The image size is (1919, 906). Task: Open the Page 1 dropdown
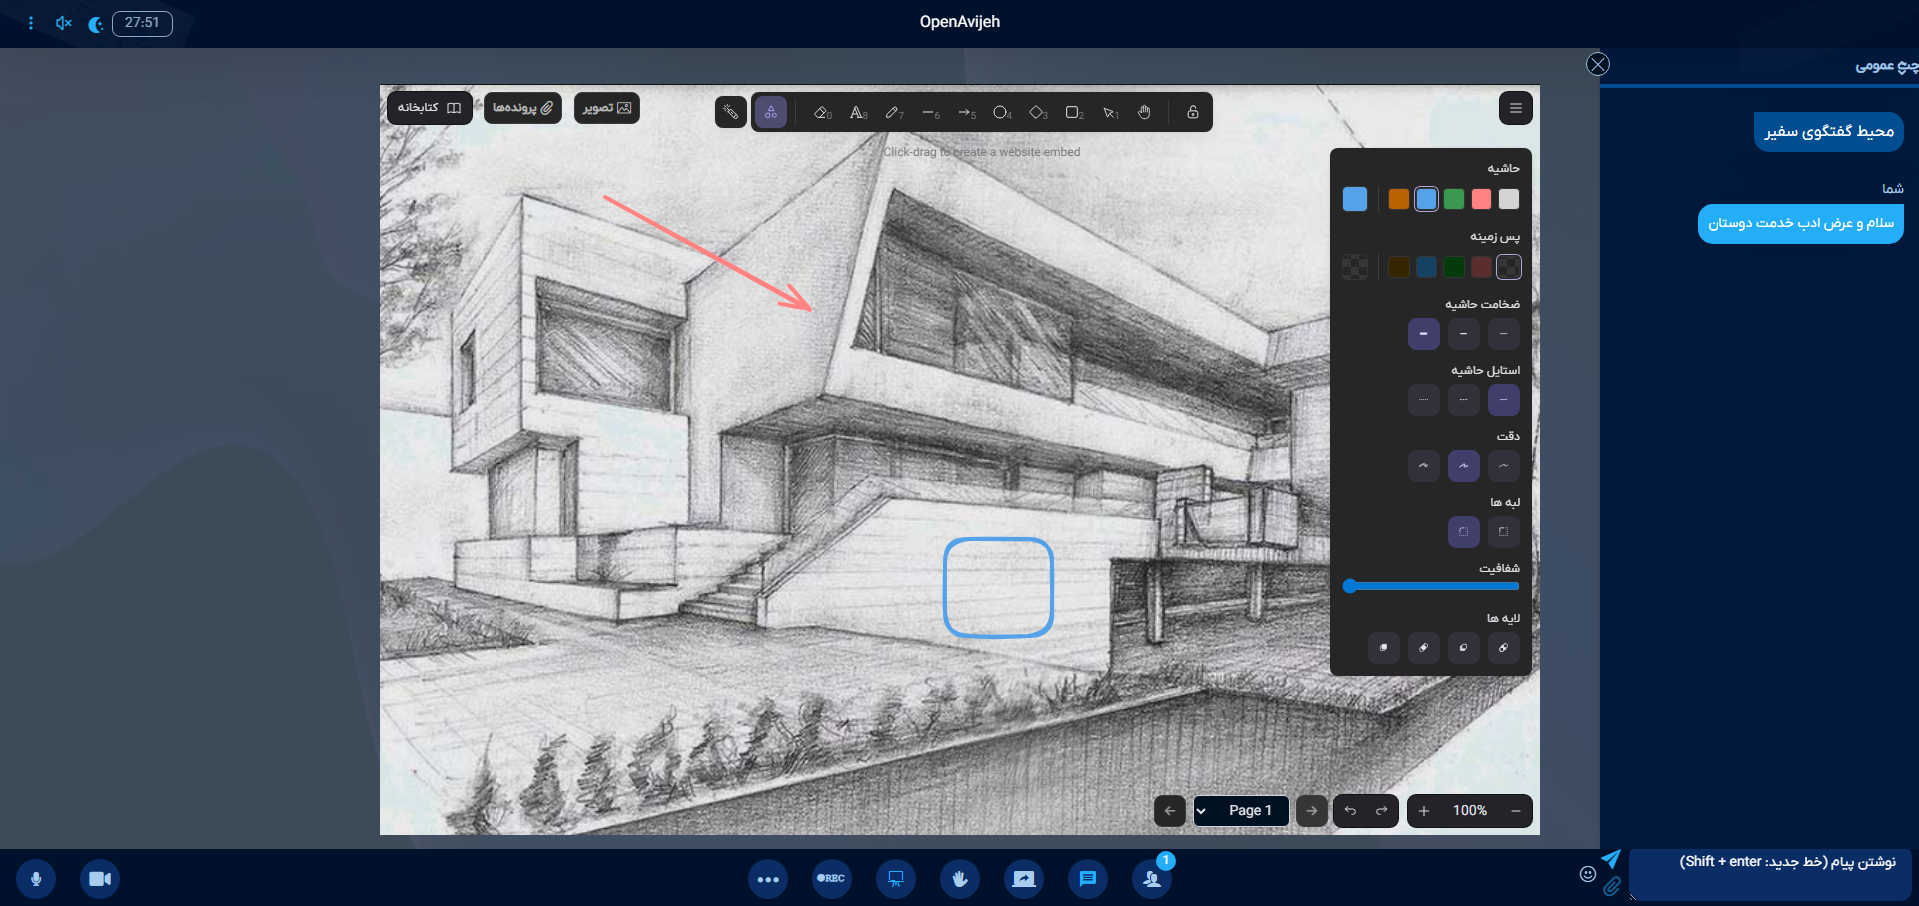tap(1240, 810)
